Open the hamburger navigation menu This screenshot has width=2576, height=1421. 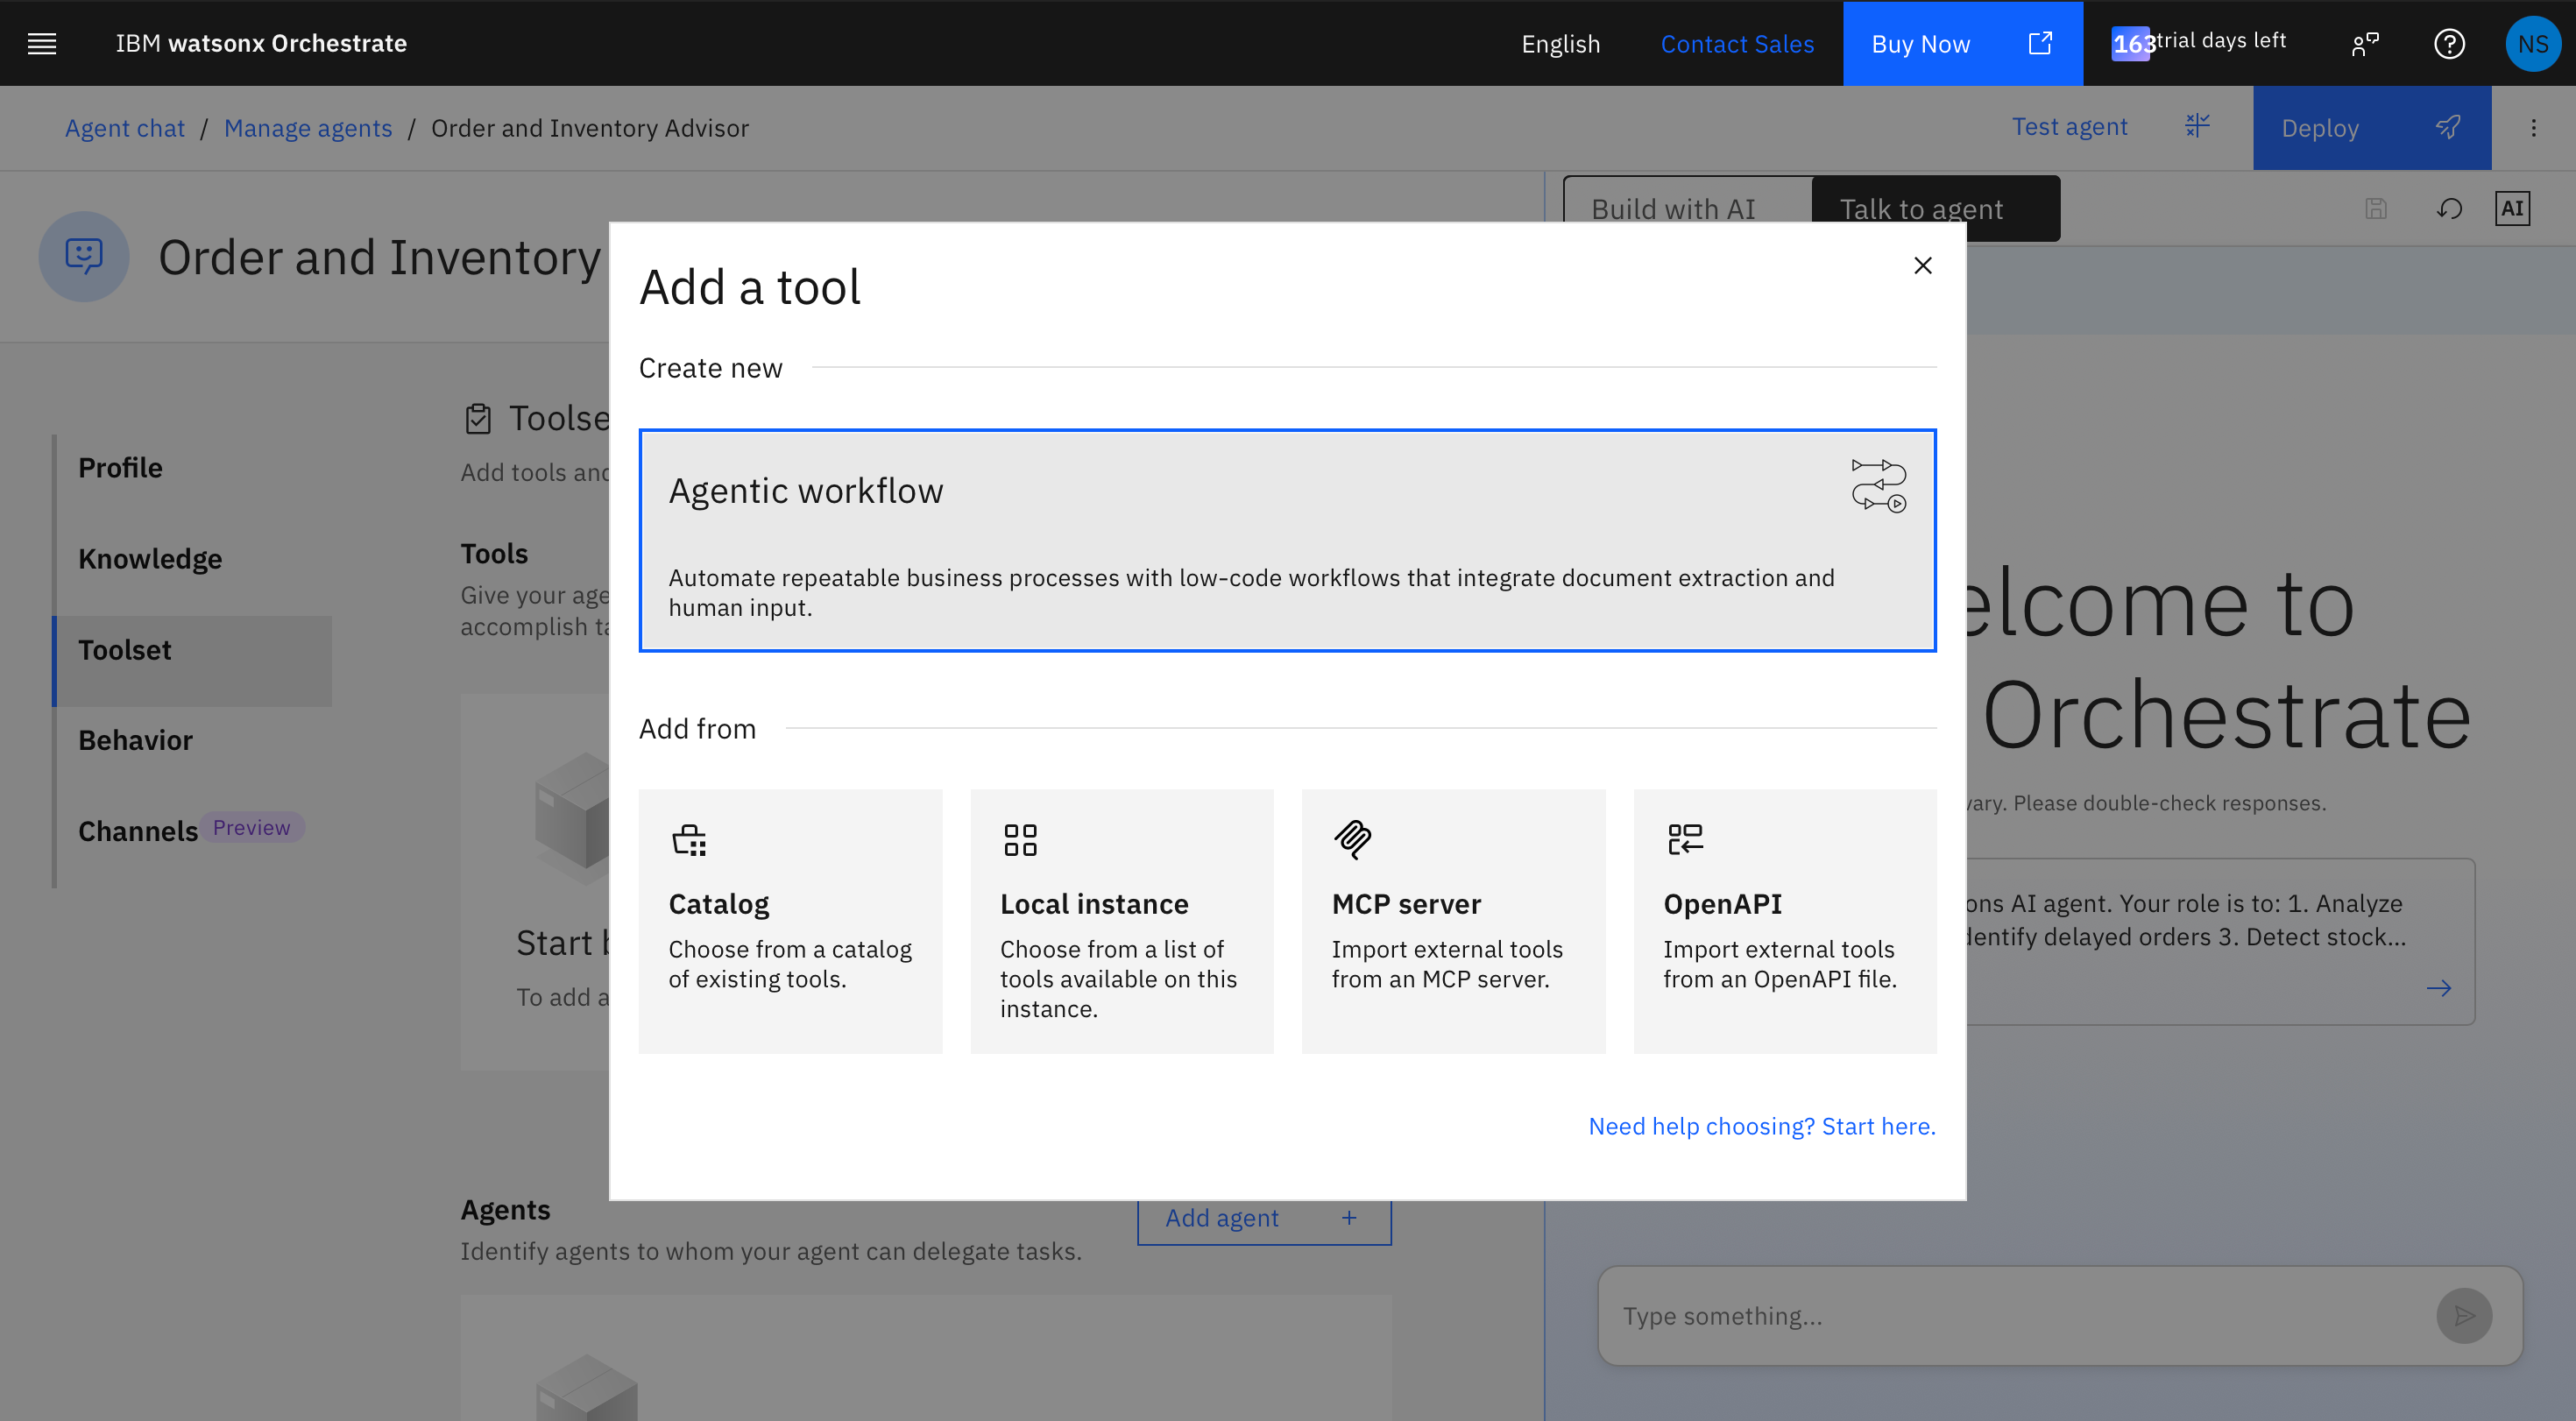coord(42,43)
